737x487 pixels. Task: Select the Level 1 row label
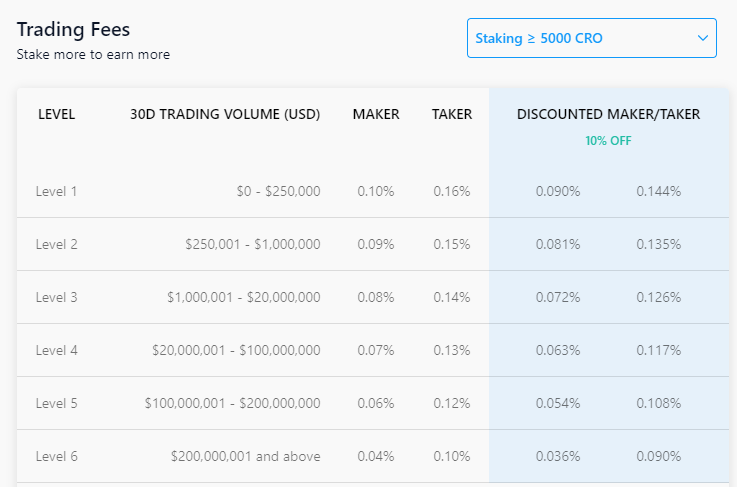tap(56, 191)
